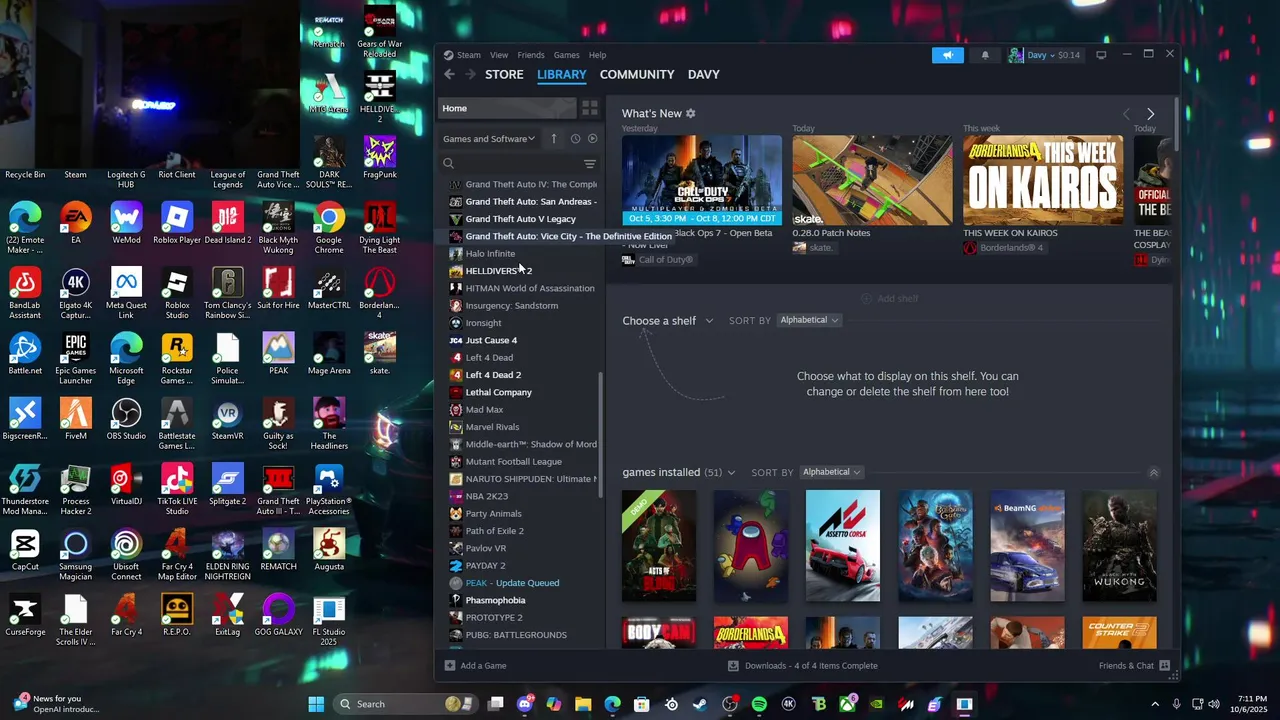Screen dimensions: 1280x720
Task: Show next What's New items arrow
Action: pos(1150,114)
